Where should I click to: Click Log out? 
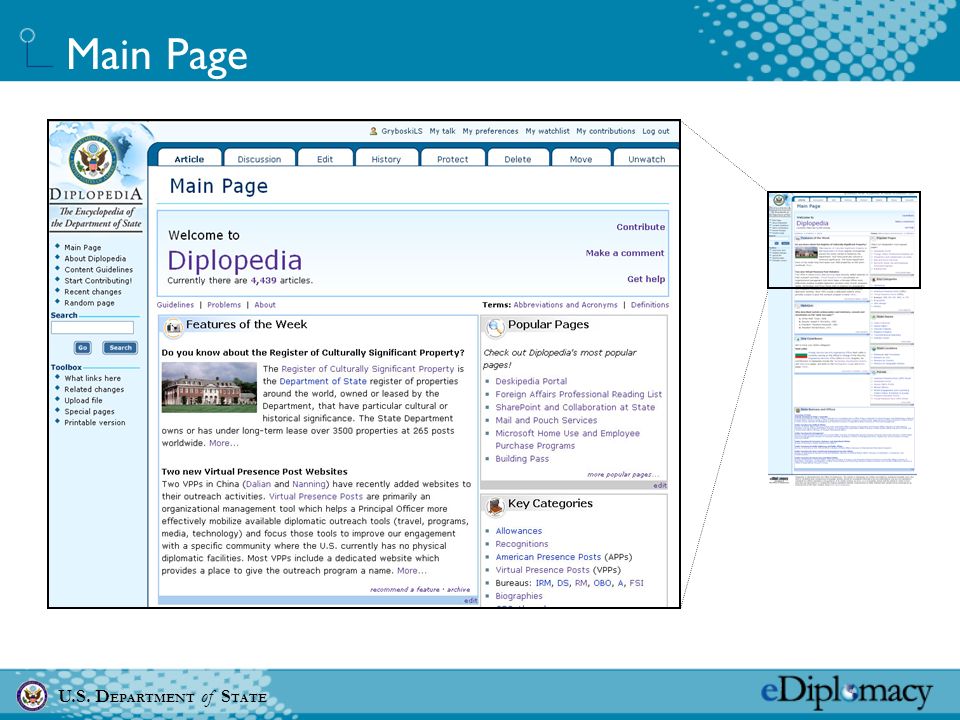click(x=656, y=131)
